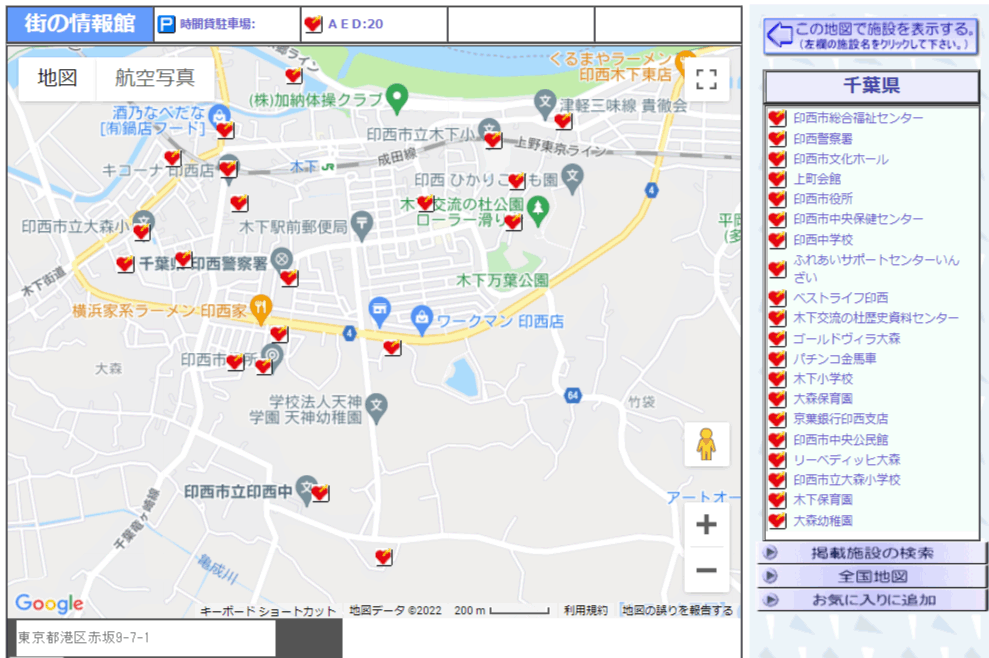Click the southernmost AED marker on map

click(383, 557)
